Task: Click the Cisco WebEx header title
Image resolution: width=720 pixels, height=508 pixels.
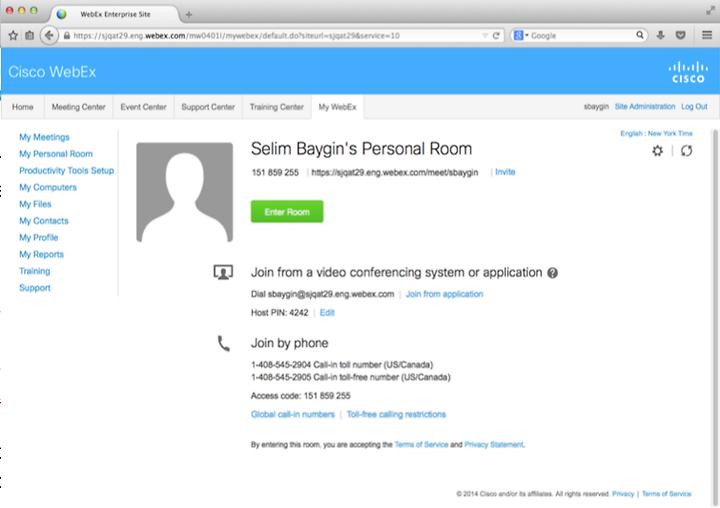Action: (52, 72)
